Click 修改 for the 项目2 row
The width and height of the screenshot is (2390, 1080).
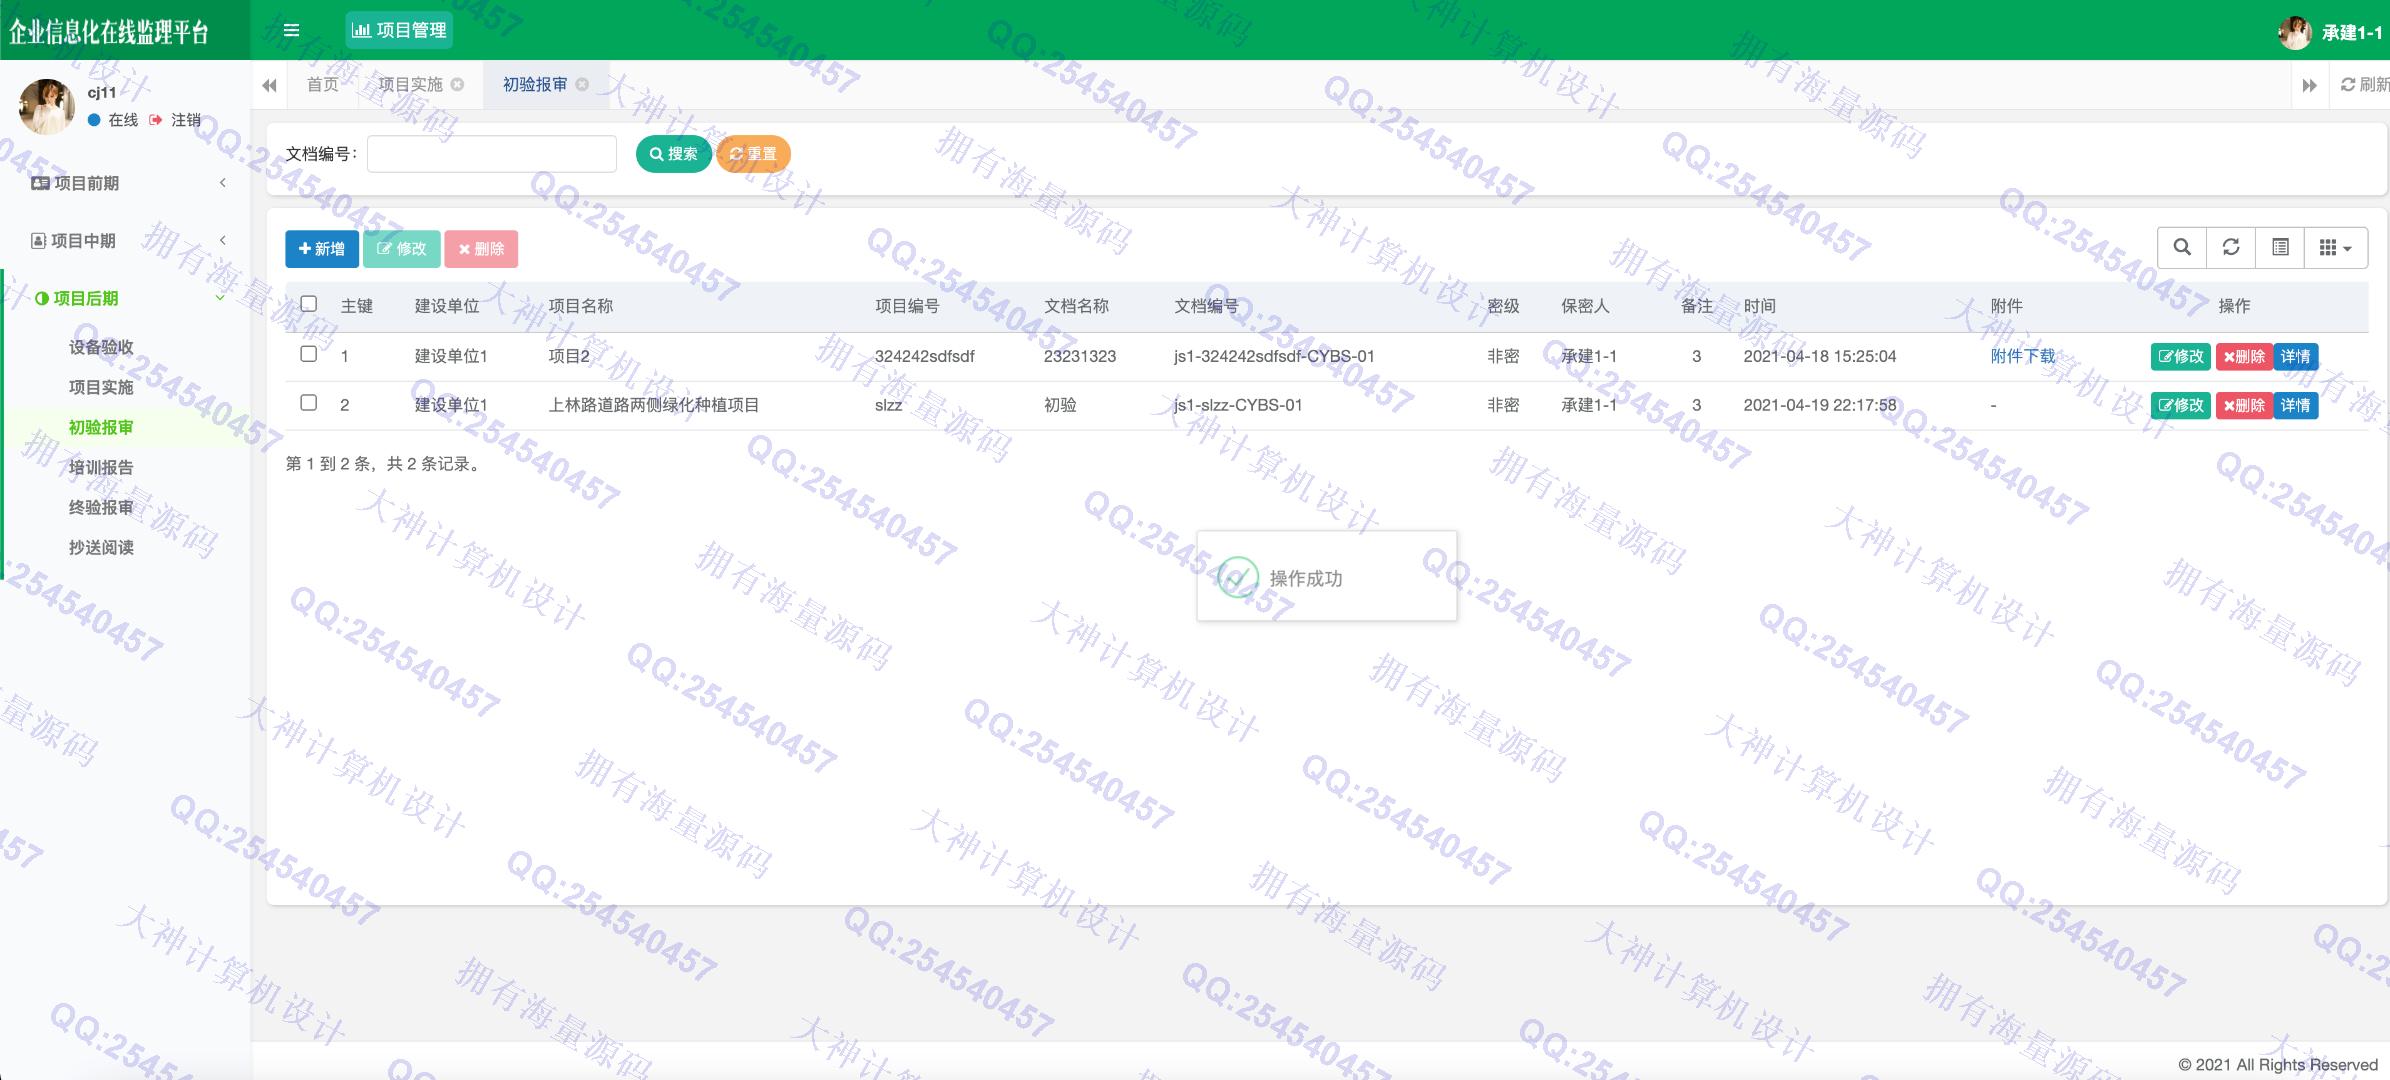click(2180, 356)
